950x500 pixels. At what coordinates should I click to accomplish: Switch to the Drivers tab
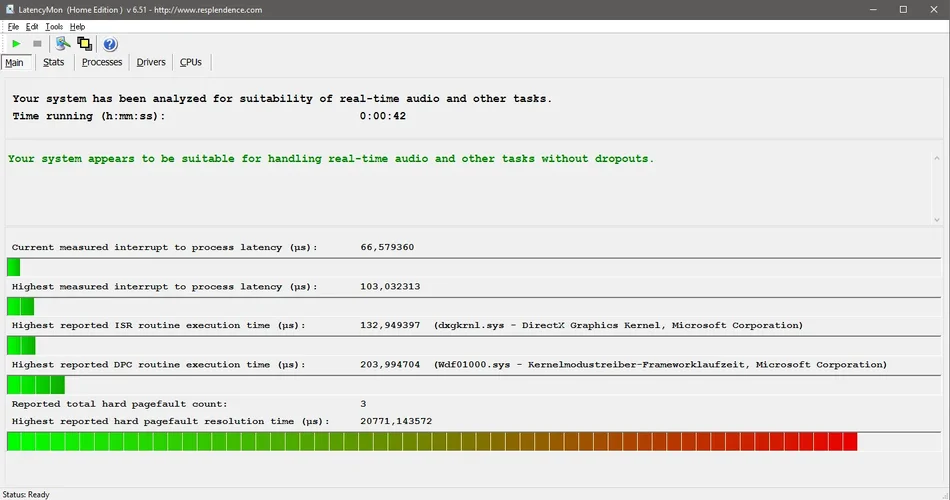coord(151,62)
